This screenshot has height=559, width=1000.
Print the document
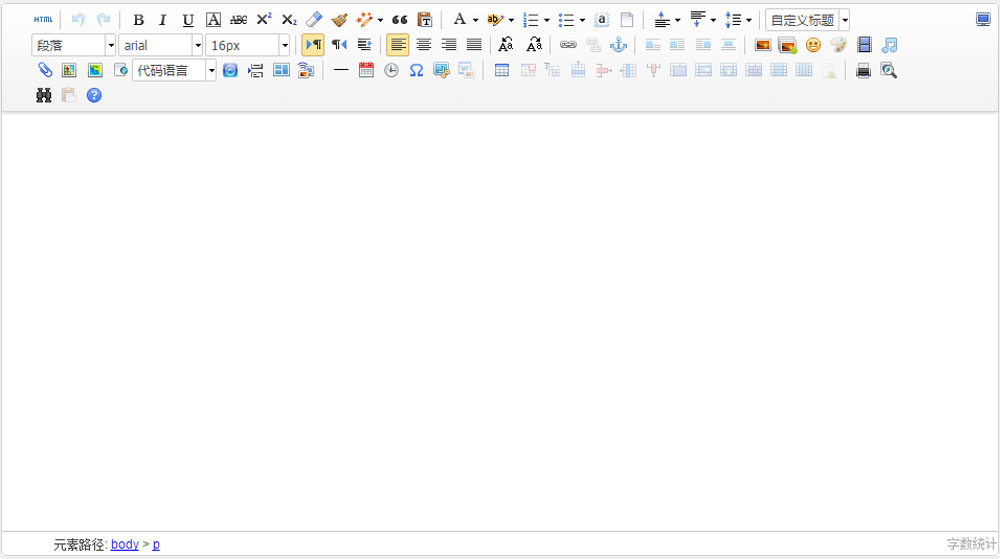coord(863,70)
